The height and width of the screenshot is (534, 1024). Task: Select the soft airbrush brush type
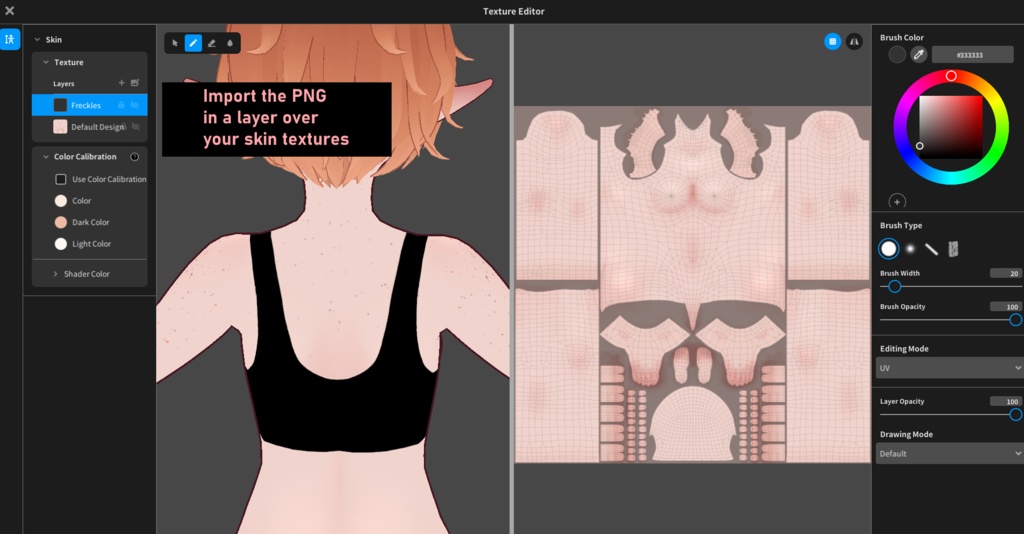[x=910, y=249]
